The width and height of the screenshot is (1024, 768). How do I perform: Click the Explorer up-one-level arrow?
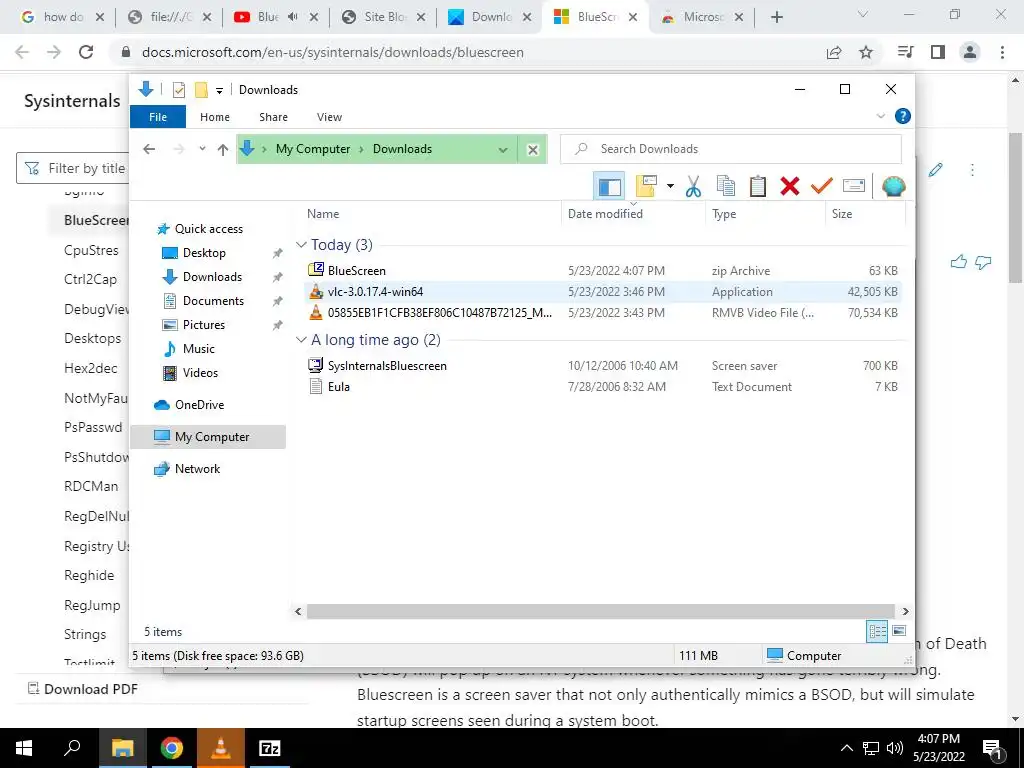(223, 150)
